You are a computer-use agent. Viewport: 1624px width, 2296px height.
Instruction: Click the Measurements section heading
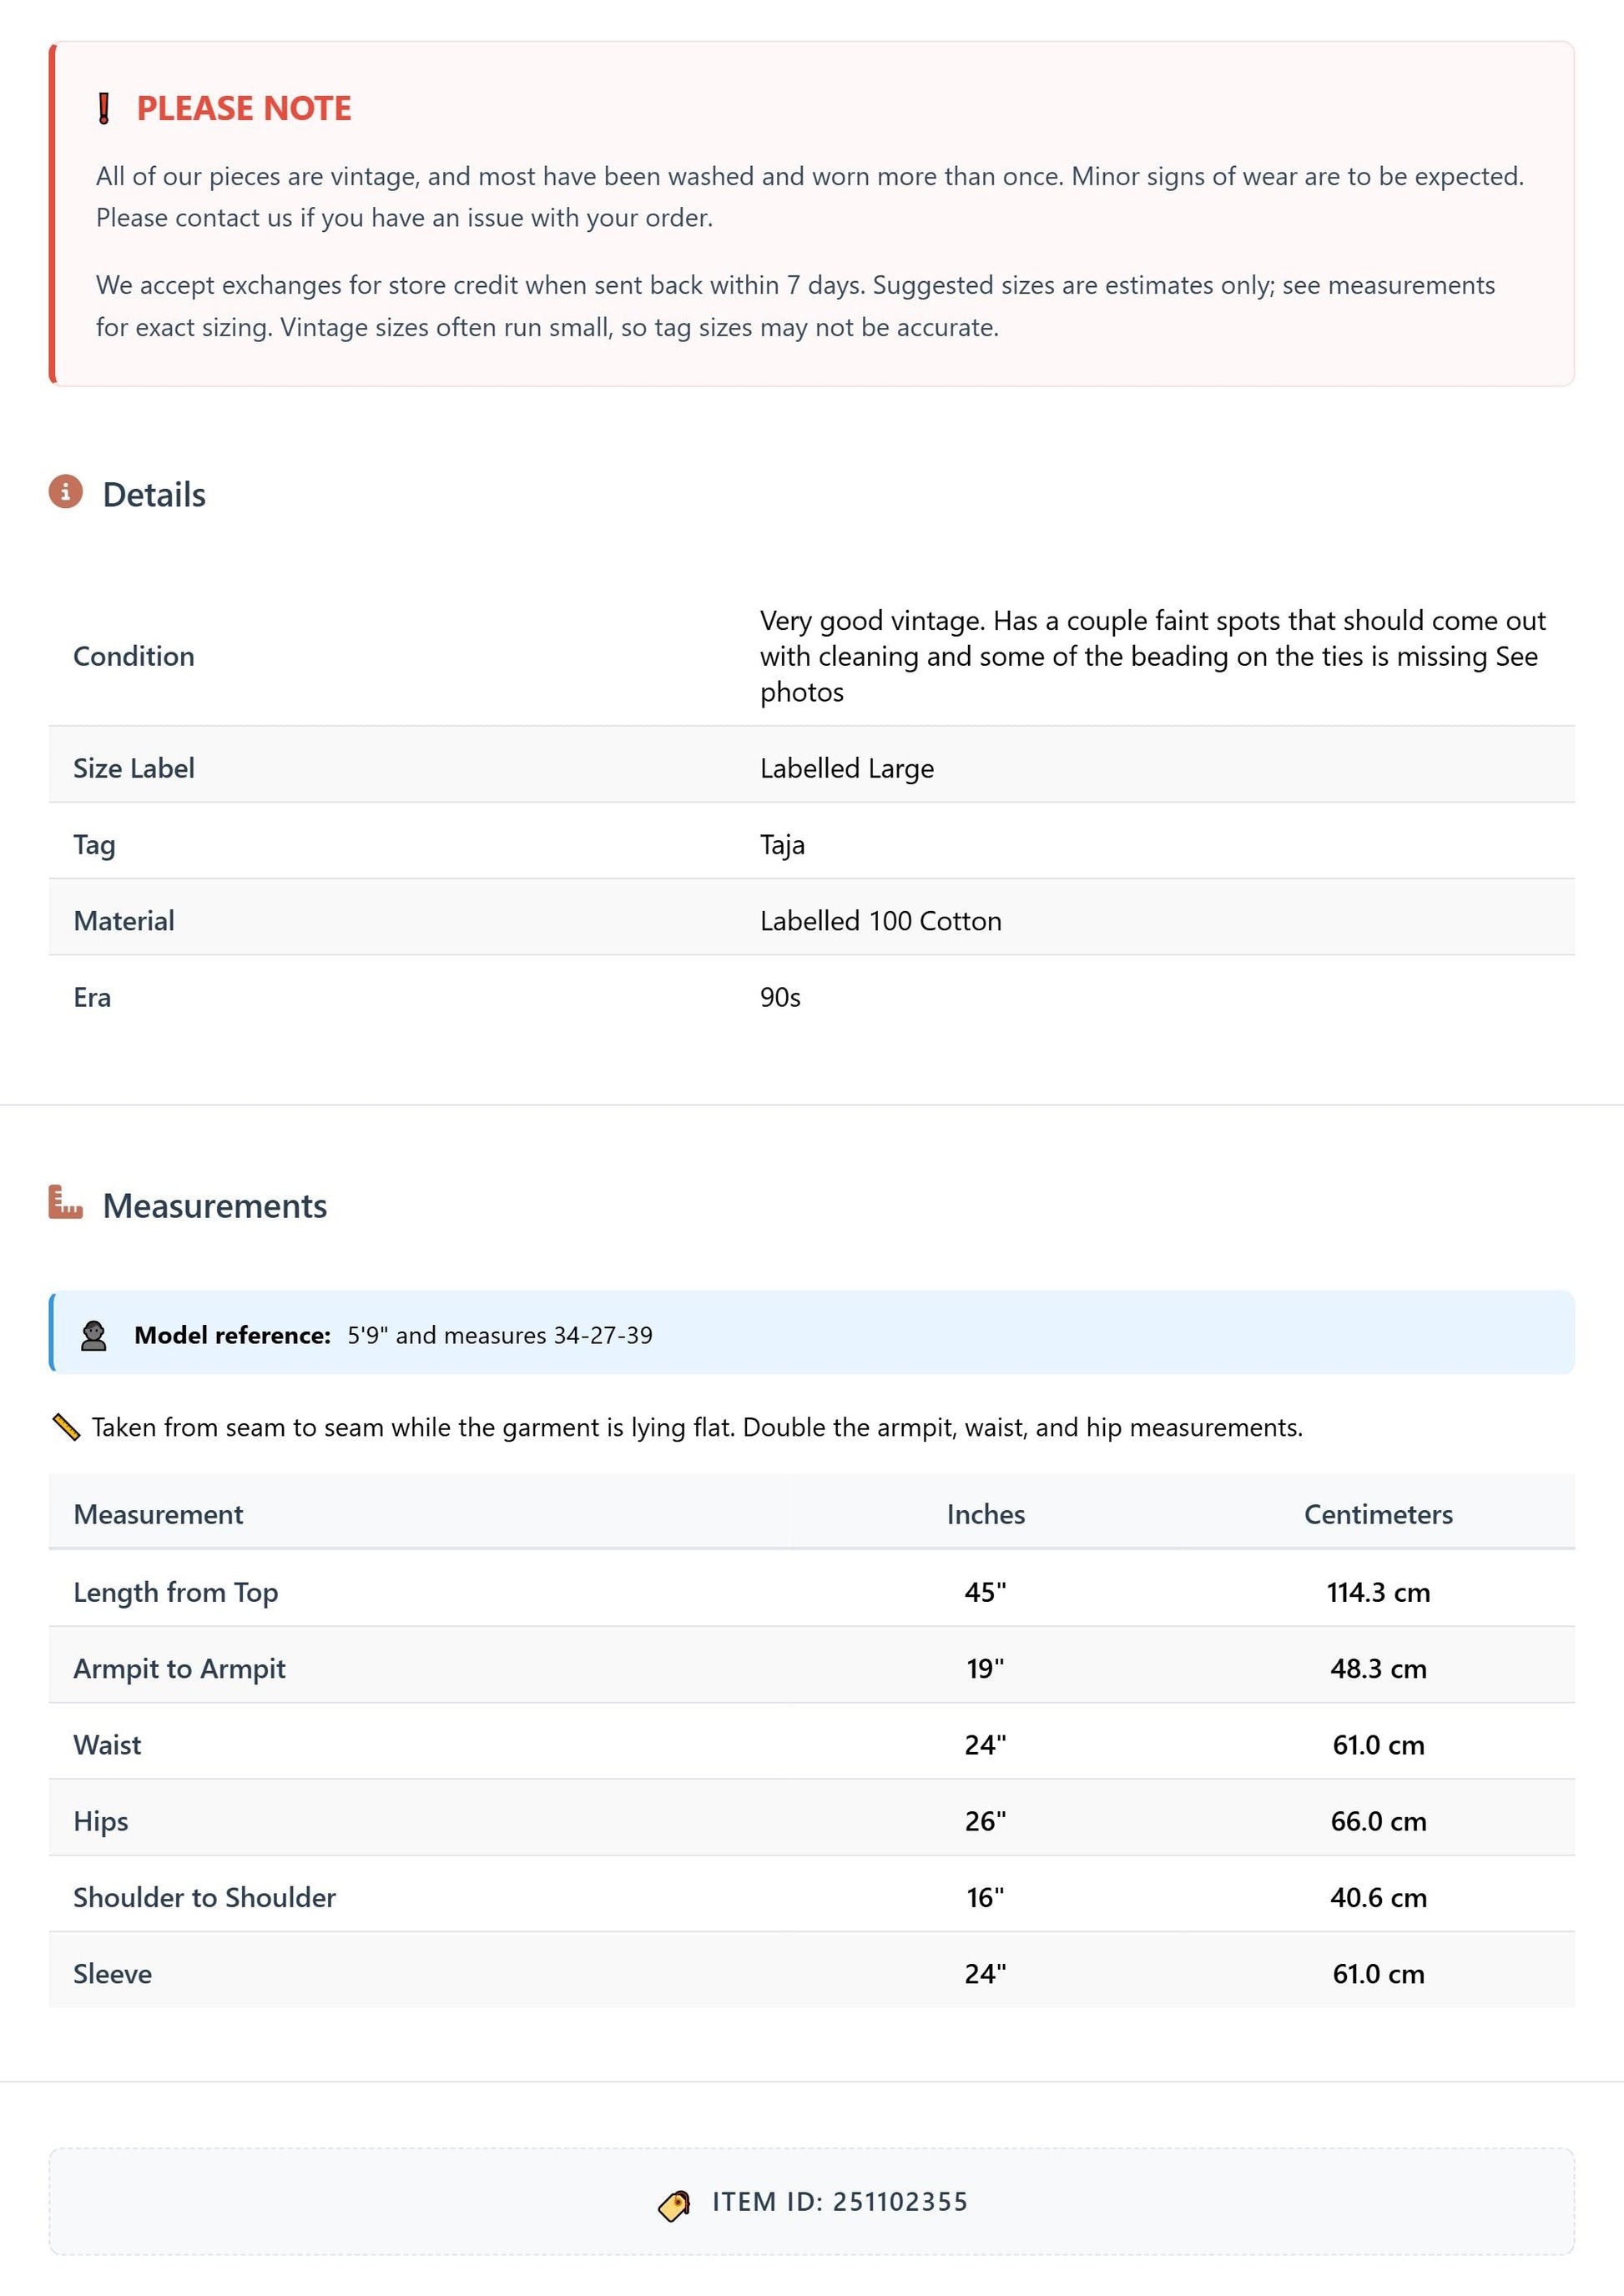pos(215,1206)
